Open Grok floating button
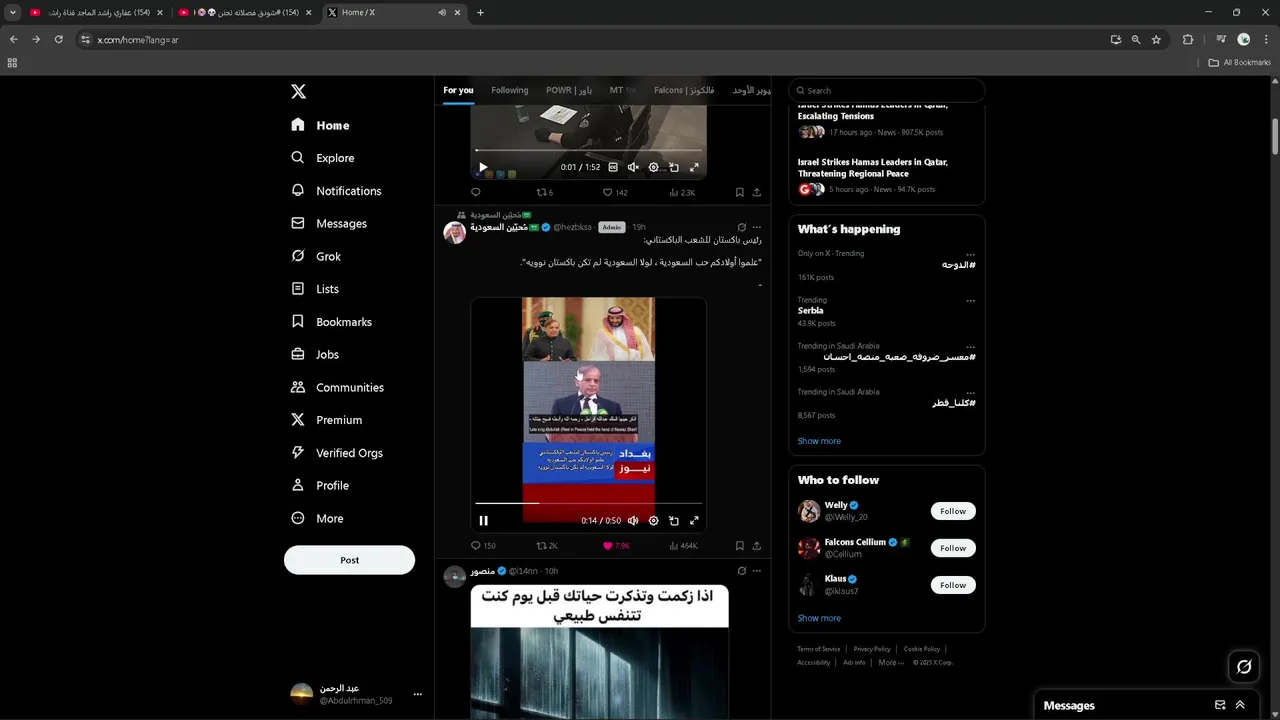The width and height of the screenshot is (1280, 720). point(1244,666)
